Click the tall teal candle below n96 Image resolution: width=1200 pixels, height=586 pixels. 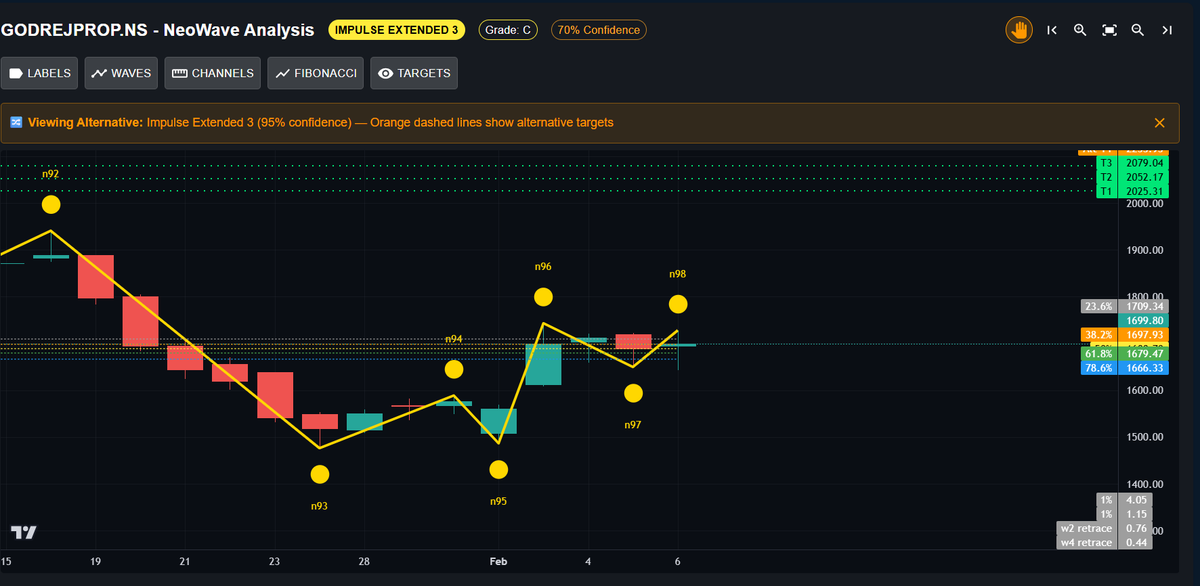543,365
